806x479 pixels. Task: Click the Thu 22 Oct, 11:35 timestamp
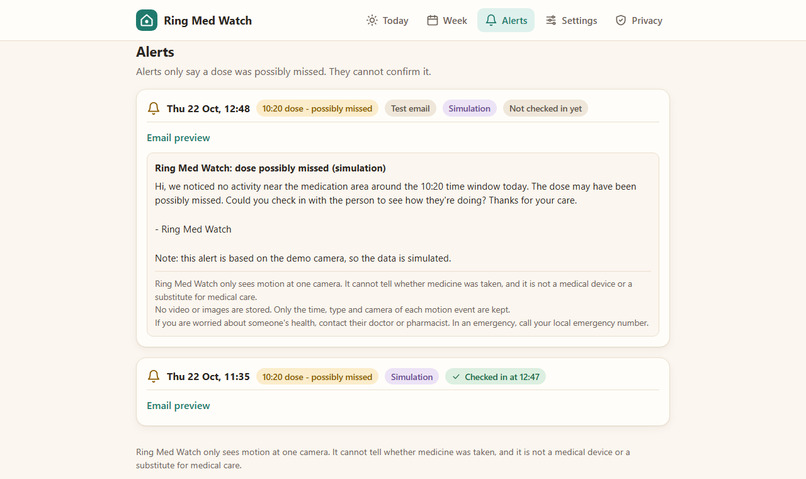(x=208, y=376)
